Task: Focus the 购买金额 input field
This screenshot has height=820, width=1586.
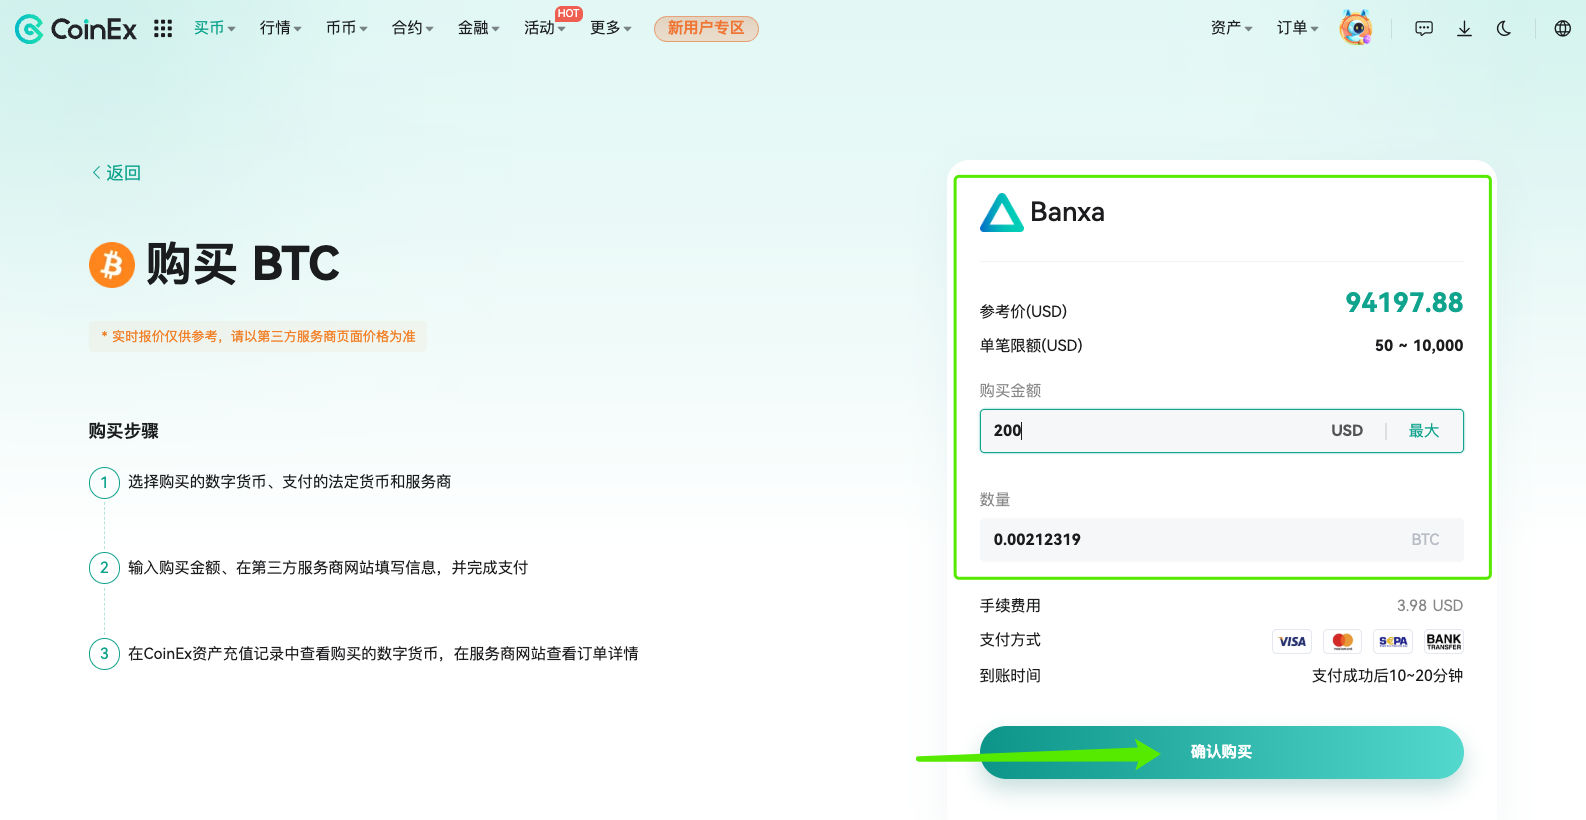Action: point(1221,431)
